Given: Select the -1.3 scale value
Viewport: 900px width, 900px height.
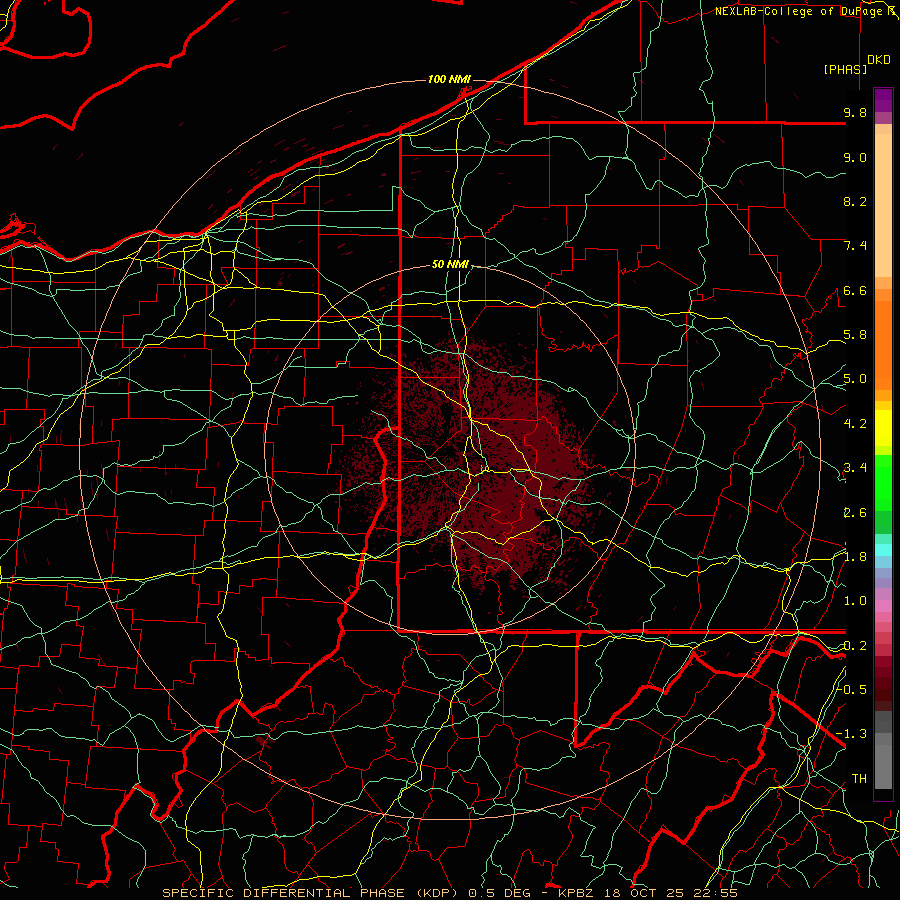Looking at the screenshot, I should click(852, 734).
